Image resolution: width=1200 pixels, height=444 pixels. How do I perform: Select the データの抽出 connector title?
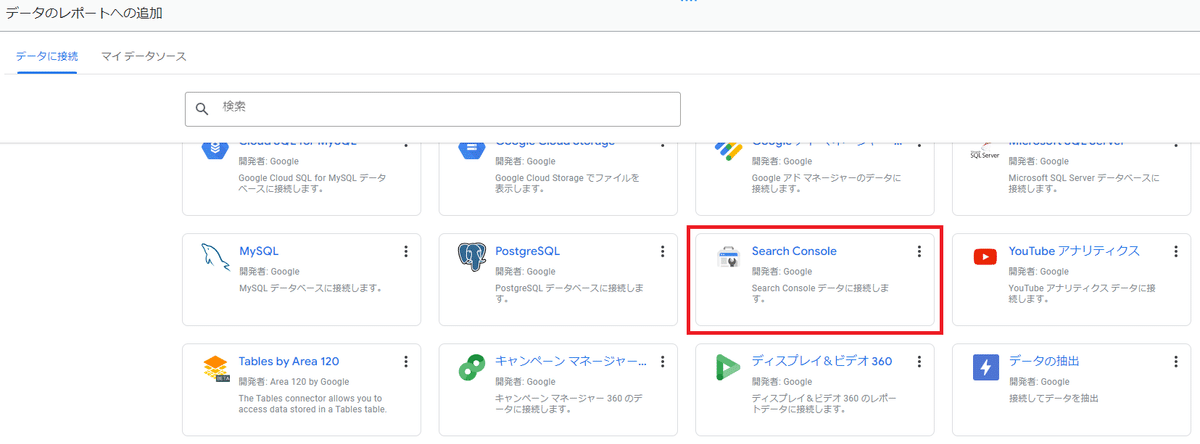click(x=1044, y=361)
